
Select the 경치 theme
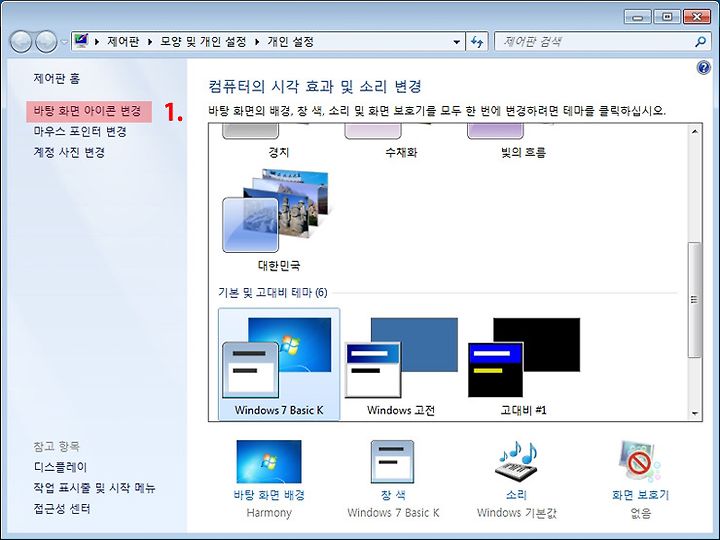(x=278, y=141)
